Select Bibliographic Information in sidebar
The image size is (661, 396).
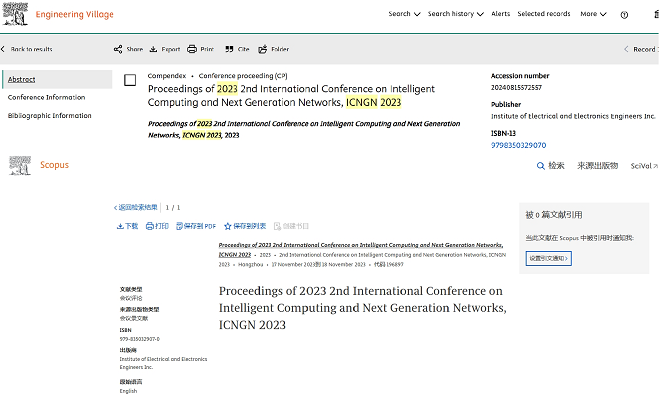[49, 116]
